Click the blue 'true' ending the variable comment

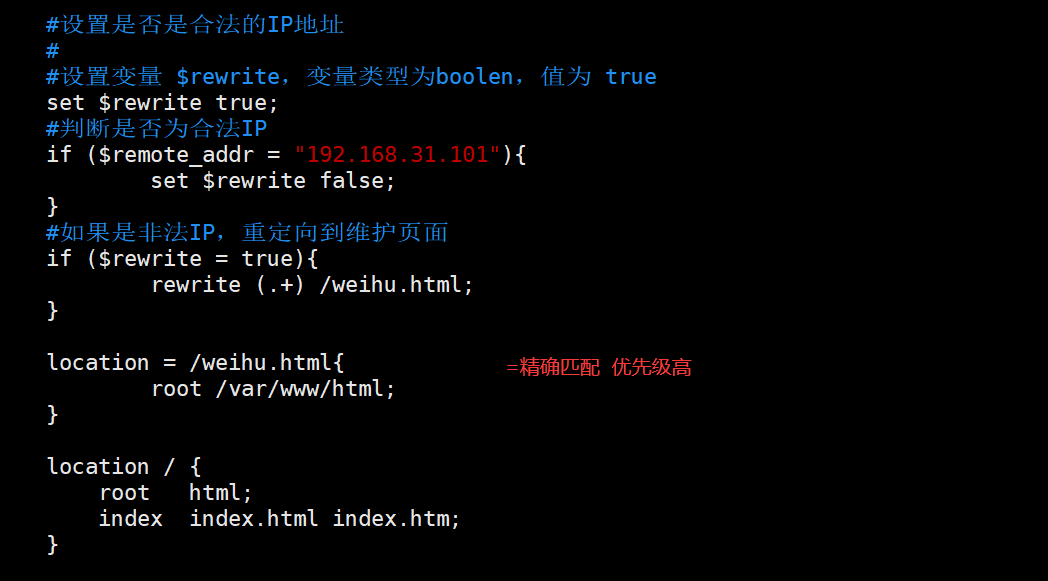(x=631, y=77)
